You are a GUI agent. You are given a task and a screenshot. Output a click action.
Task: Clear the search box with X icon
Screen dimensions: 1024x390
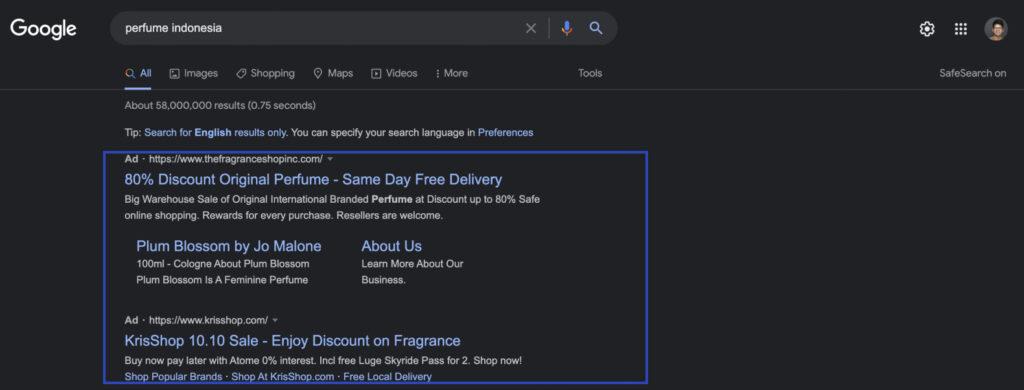tap(531, 28)
